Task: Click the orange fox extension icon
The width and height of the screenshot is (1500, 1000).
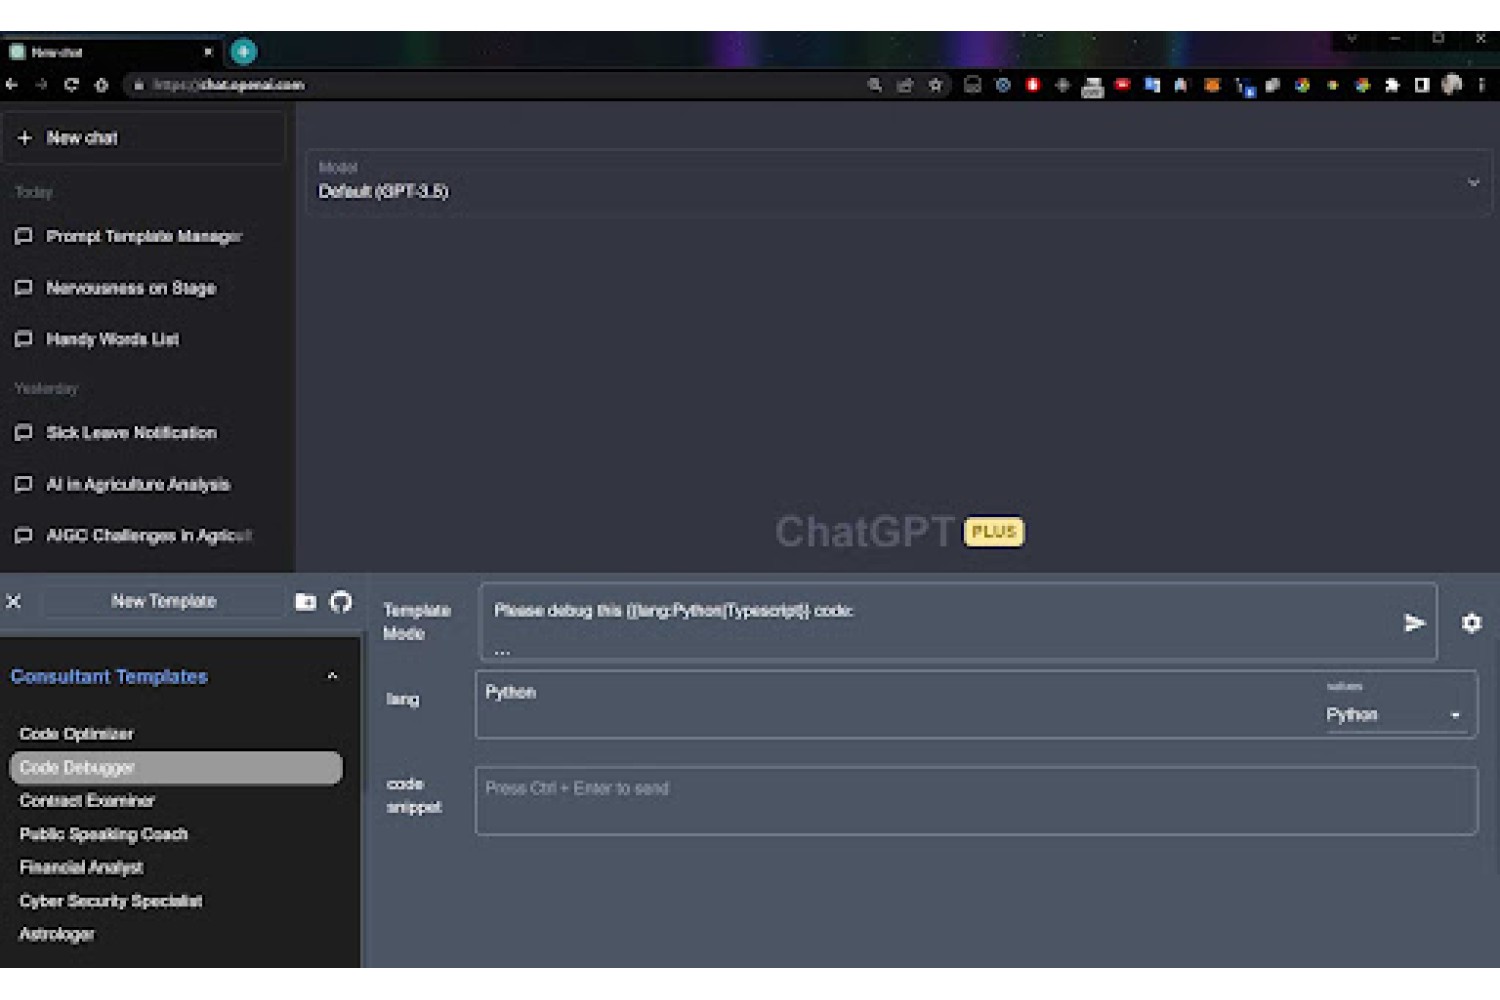Action: 1212,85
